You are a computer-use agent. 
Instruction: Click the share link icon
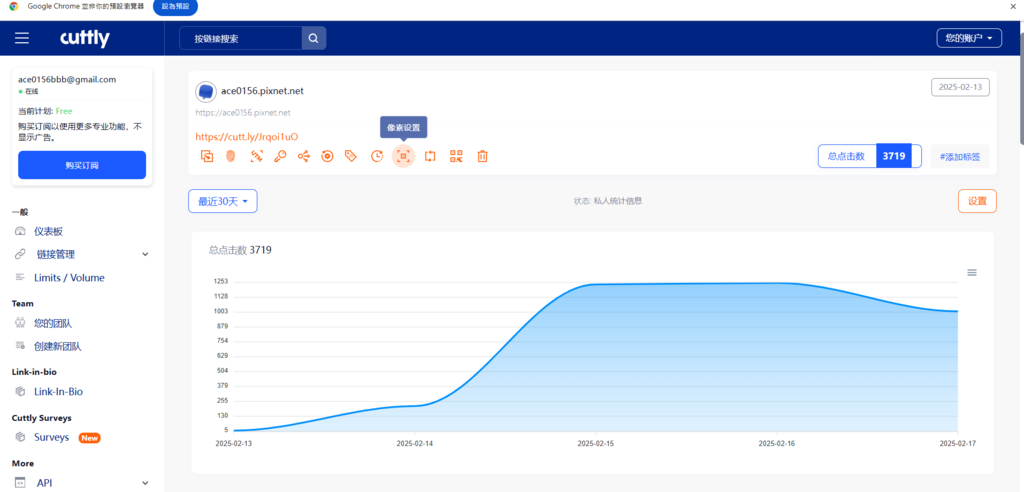304,156
